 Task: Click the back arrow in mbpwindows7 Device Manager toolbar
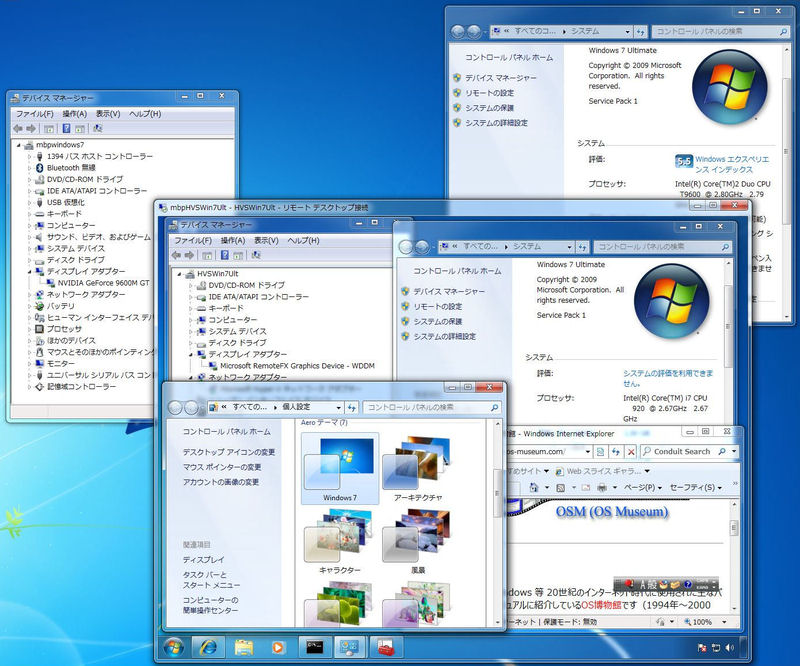point(18,129)
